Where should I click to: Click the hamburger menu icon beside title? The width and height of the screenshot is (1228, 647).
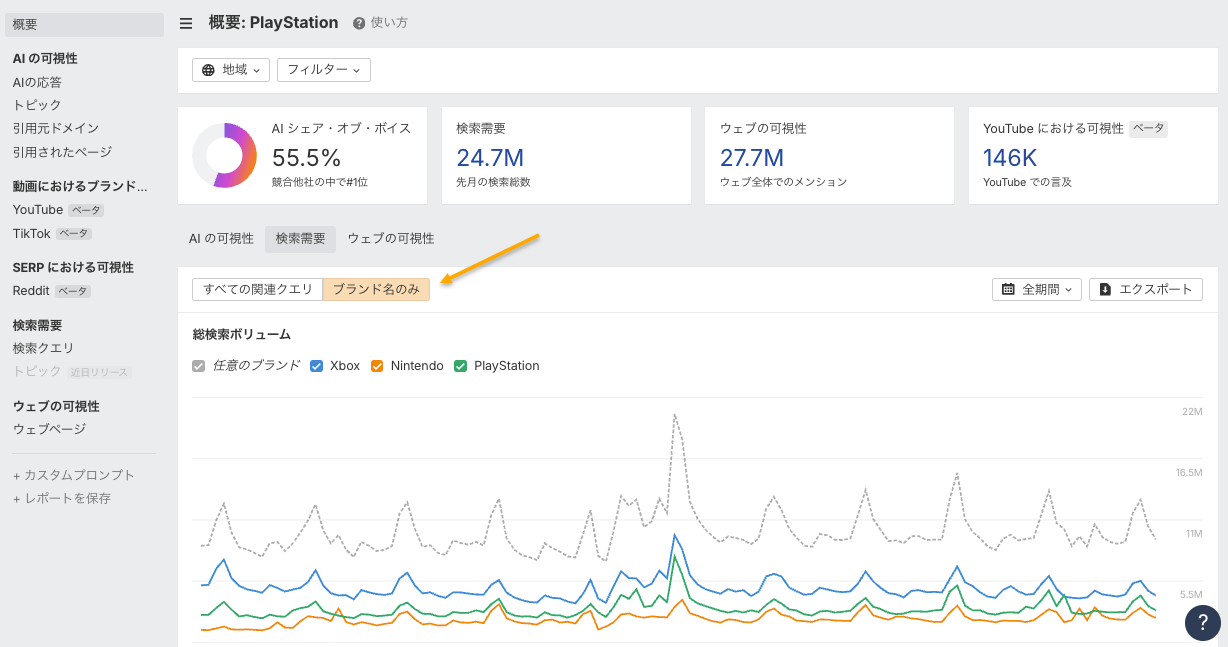click(186, 23)
